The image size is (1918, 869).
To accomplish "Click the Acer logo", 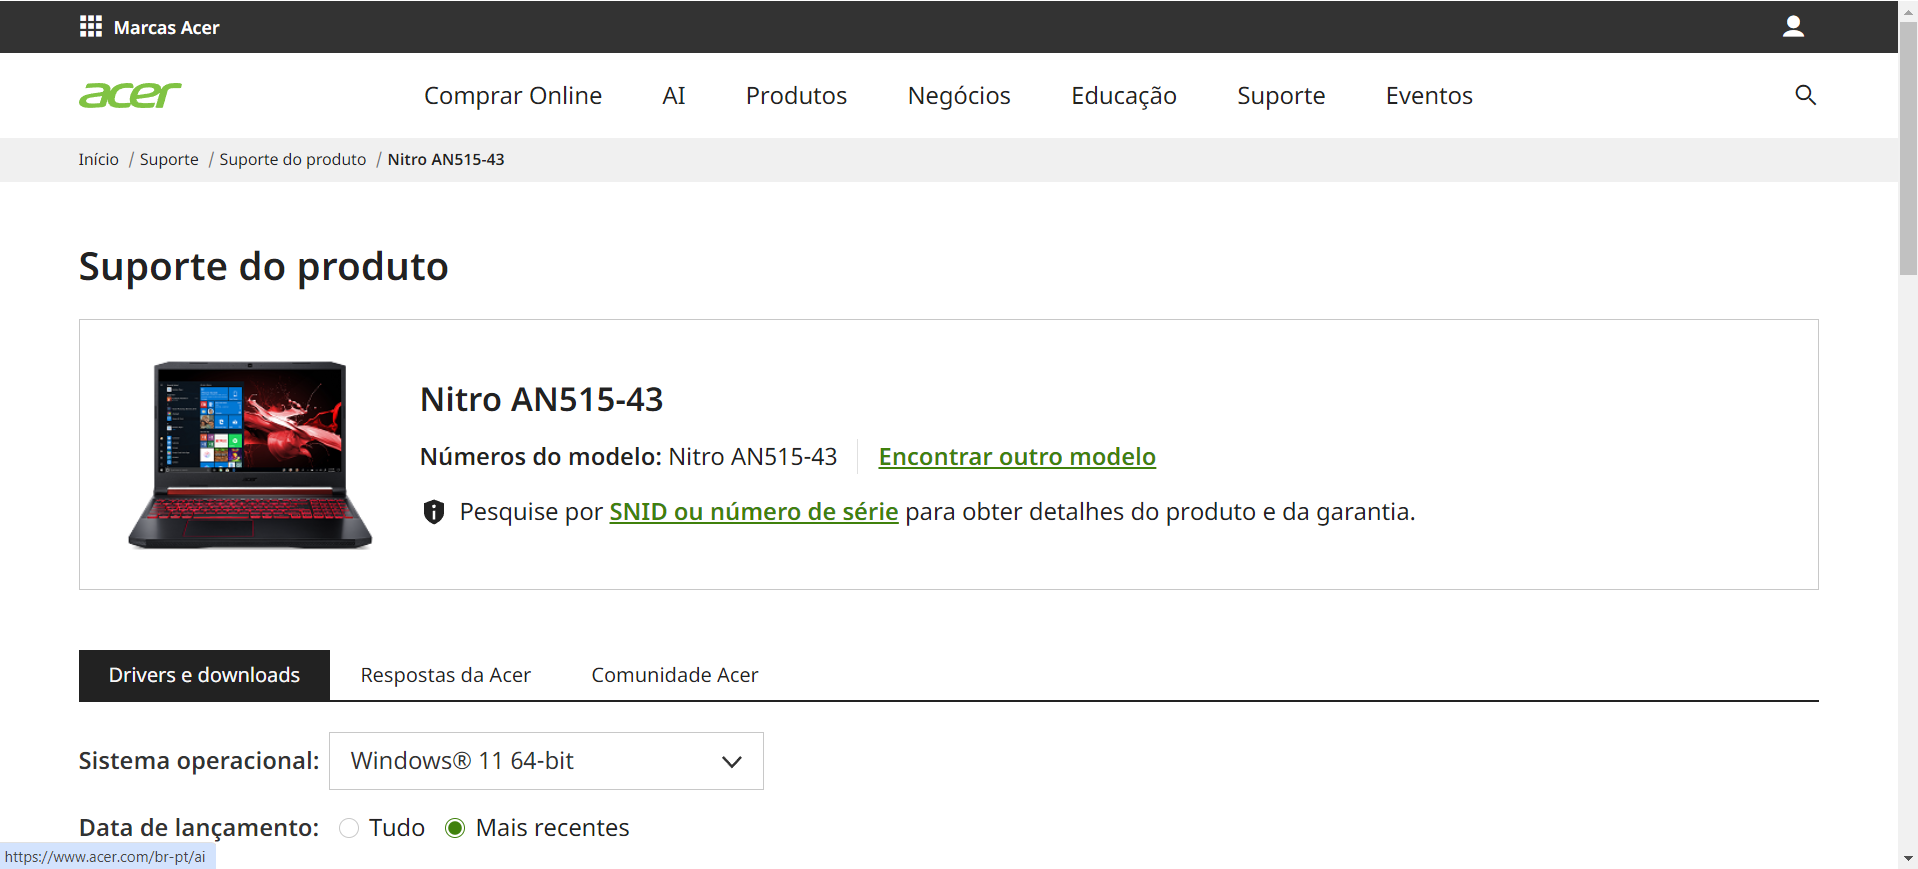I will pos(130,95).
